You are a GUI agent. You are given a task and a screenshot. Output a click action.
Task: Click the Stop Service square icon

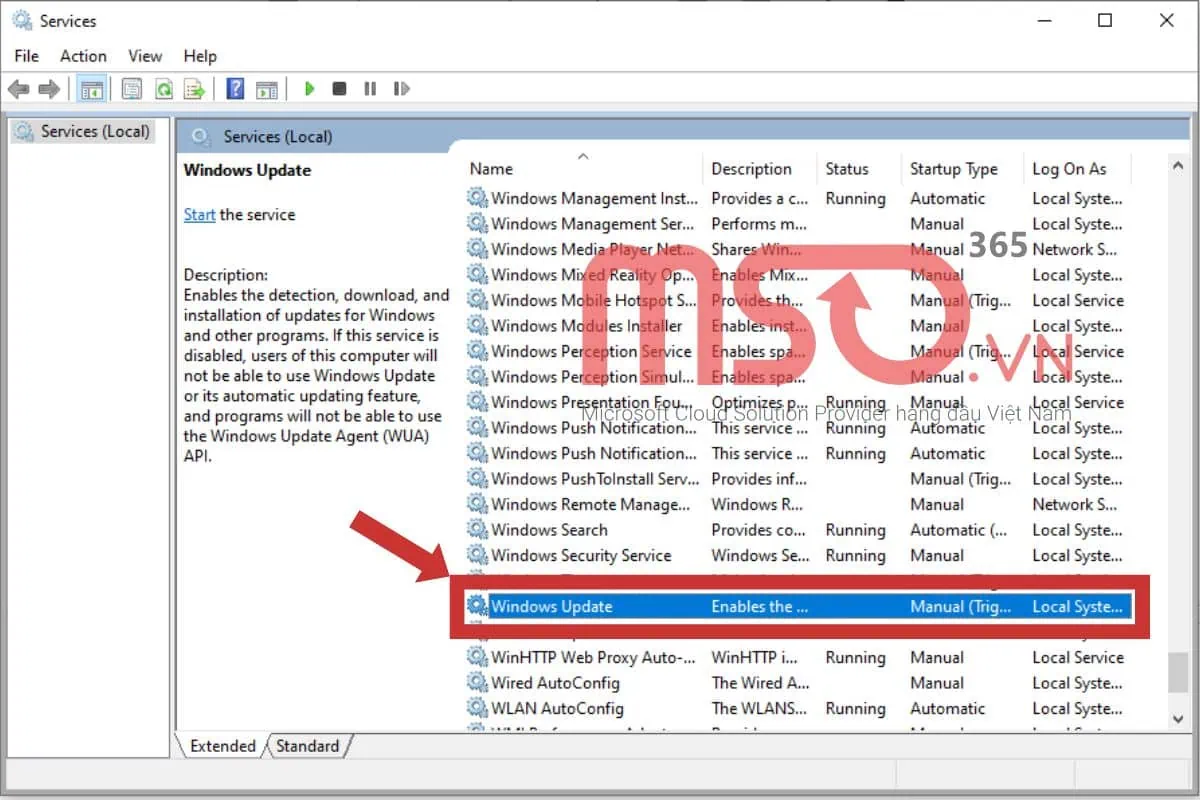(x=340, y=89)
